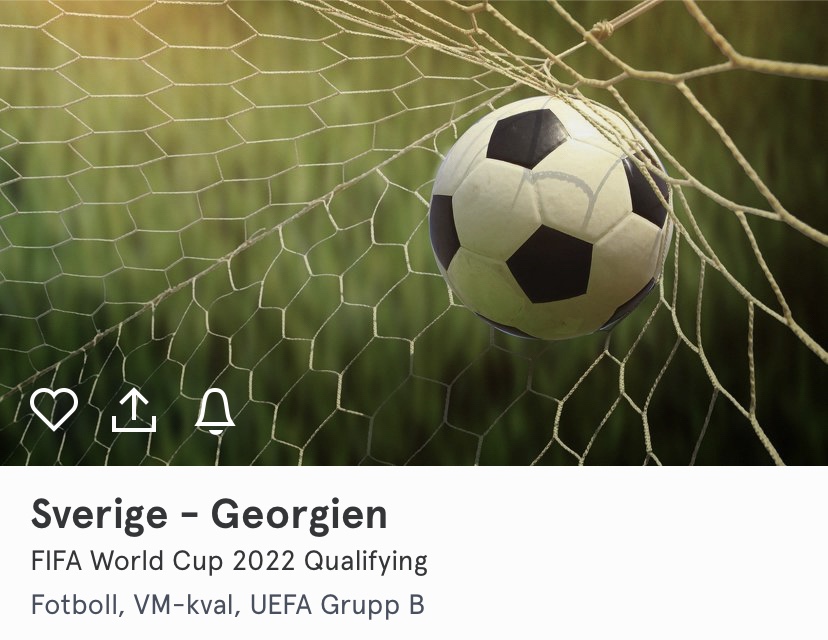The height and width of the screenshot is (640, 828).
Task: Open the Sverige – Georgien title
Action: [209, 515]
